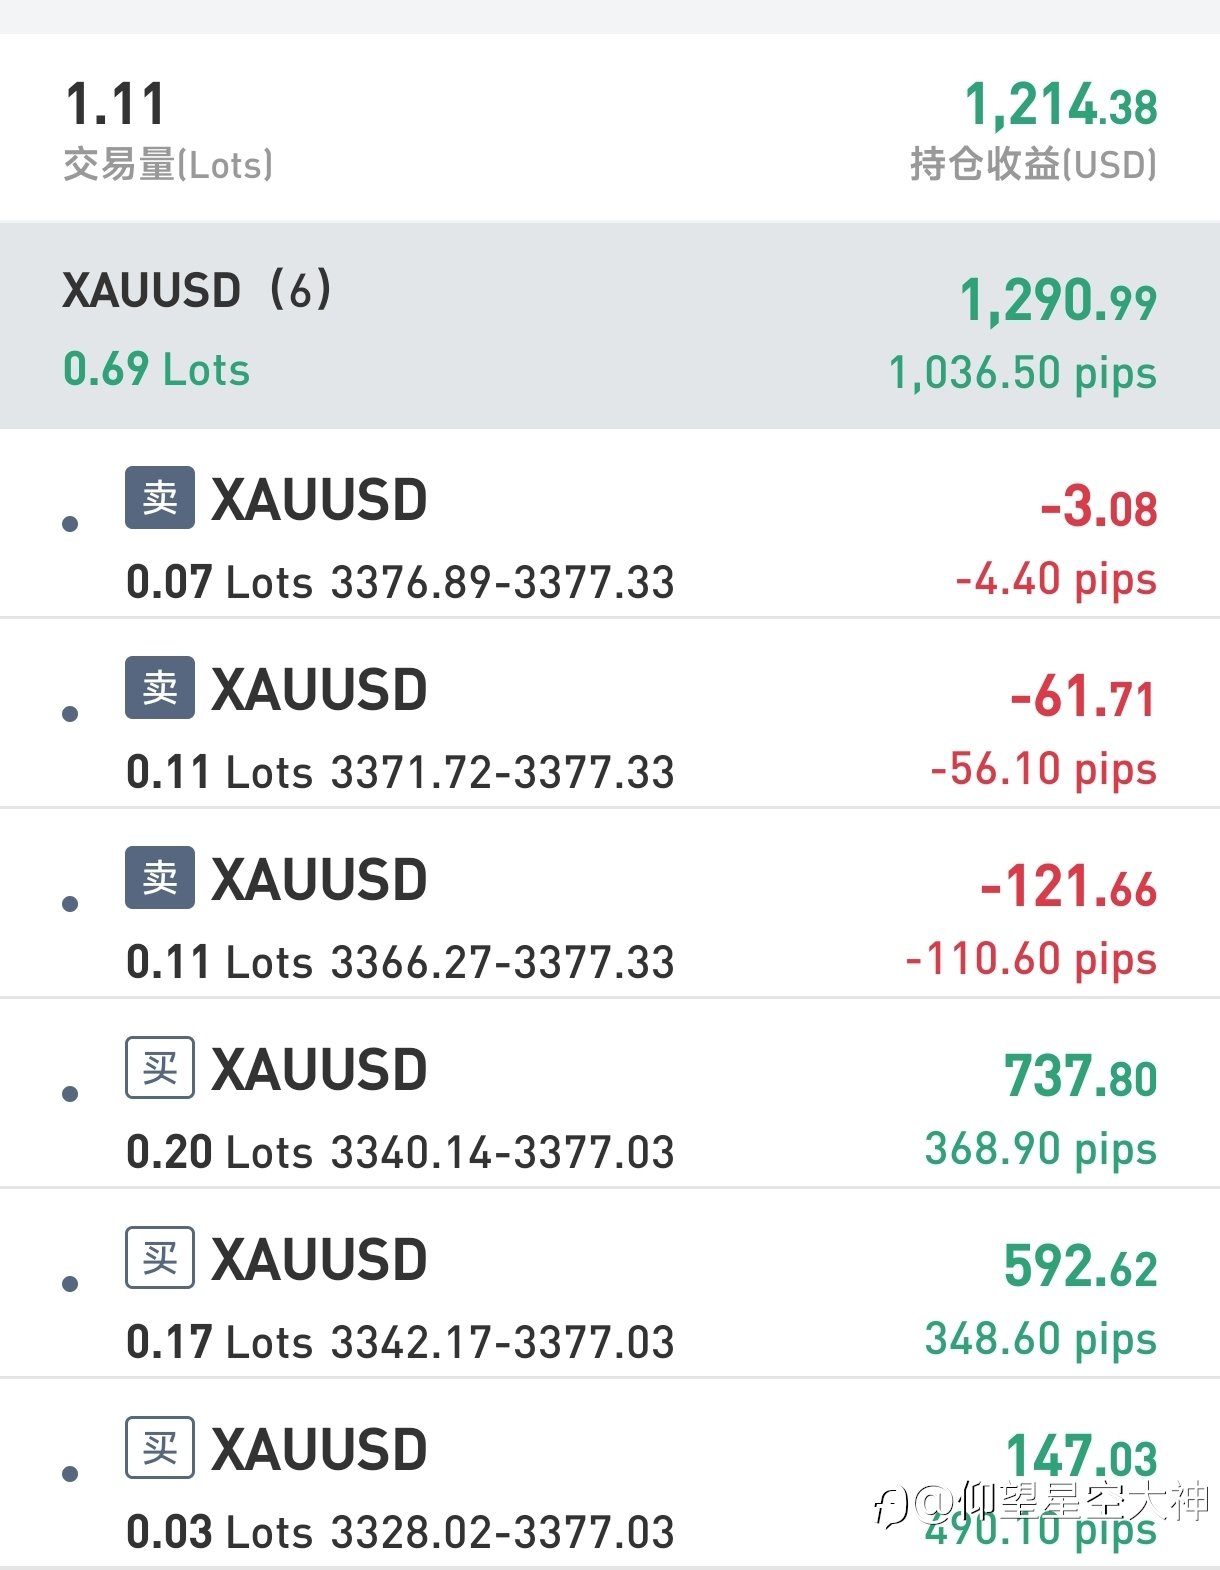Click the 买 buy badge on the 0.20 Lots order

(160, 1067)
